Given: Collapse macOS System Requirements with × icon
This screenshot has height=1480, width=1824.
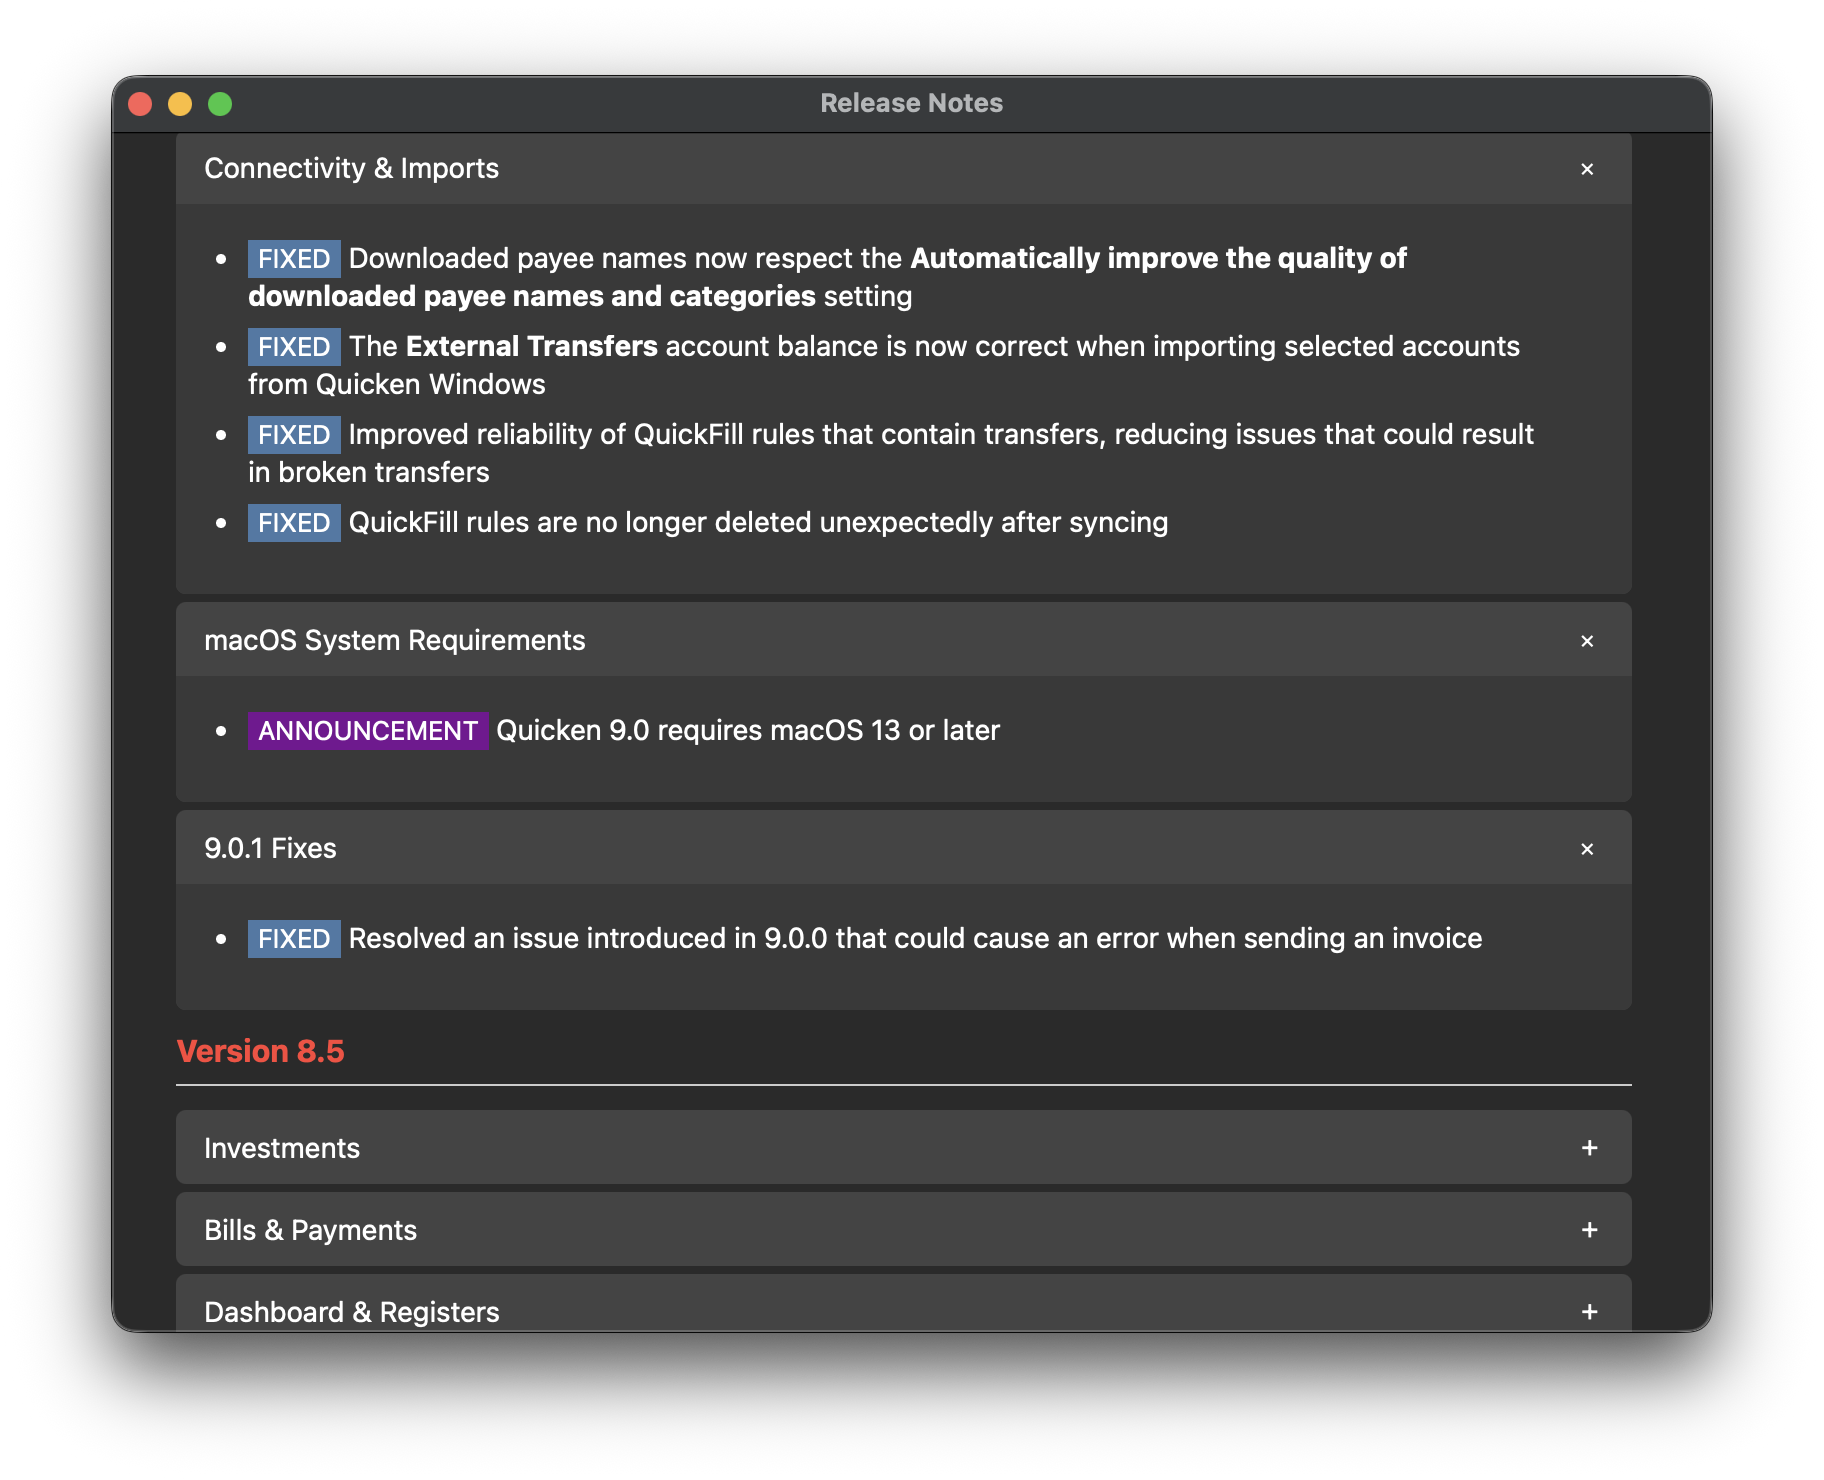Looking at the screenshot, I should pyautogui.click(x=1587, y=641).
